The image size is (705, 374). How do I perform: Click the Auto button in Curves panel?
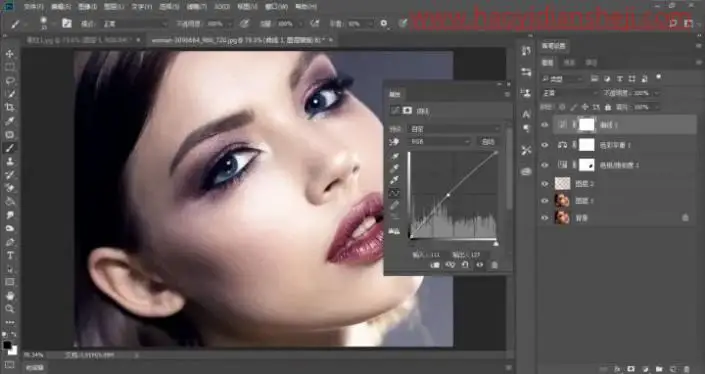pyautogui.click(x=488, y=142)
